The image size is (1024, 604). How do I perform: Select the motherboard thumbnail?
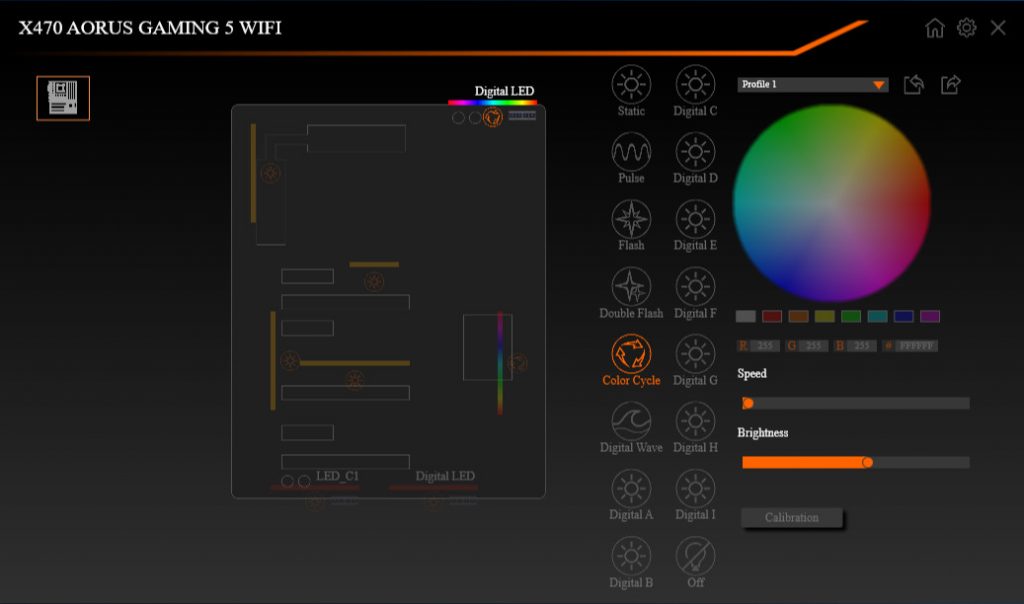pos(63,98)
